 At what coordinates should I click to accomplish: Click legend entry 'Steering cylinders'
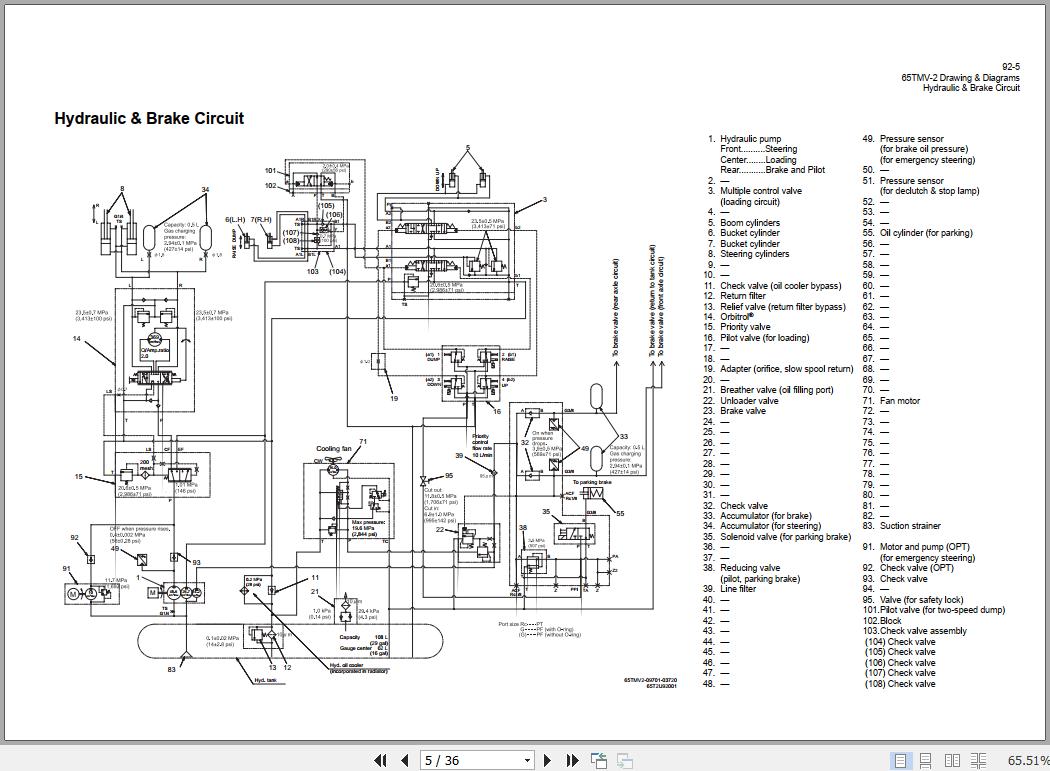755,253
